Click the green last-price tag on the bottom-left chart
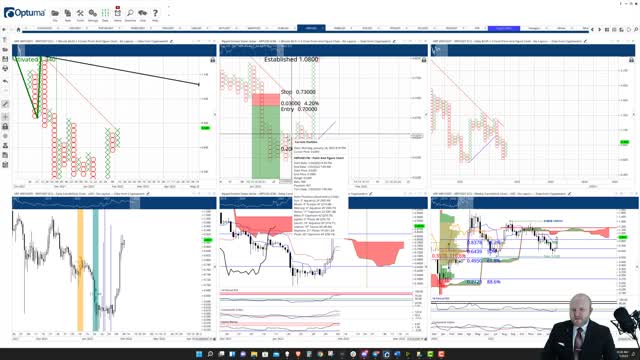Screen dimensions: 640x360 pyautogui.click(x=207, y=240)
